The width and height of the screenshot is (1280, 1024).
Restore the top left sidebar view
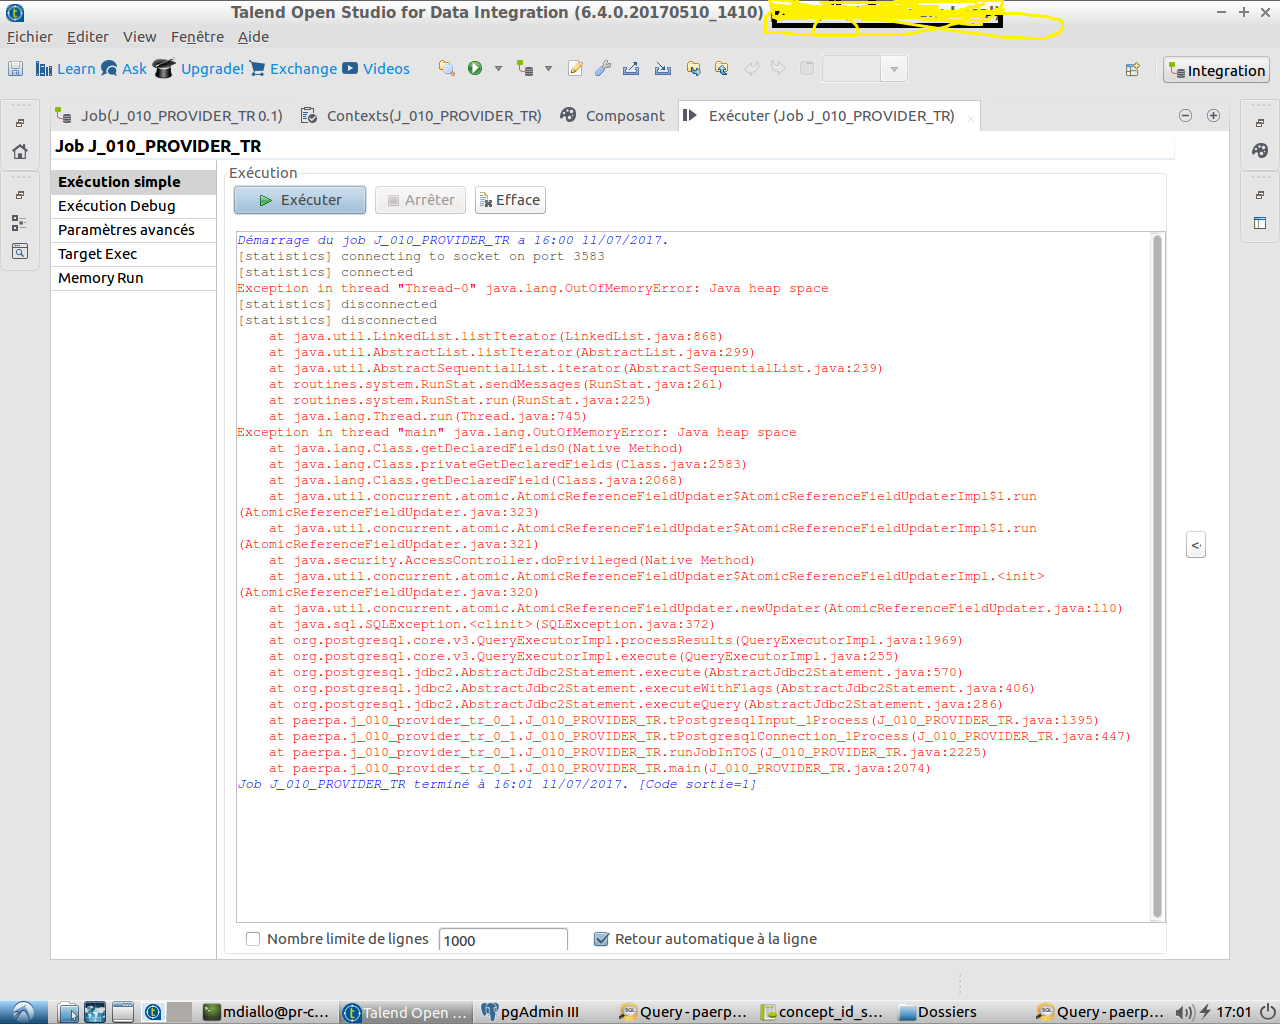coord(20,123)
